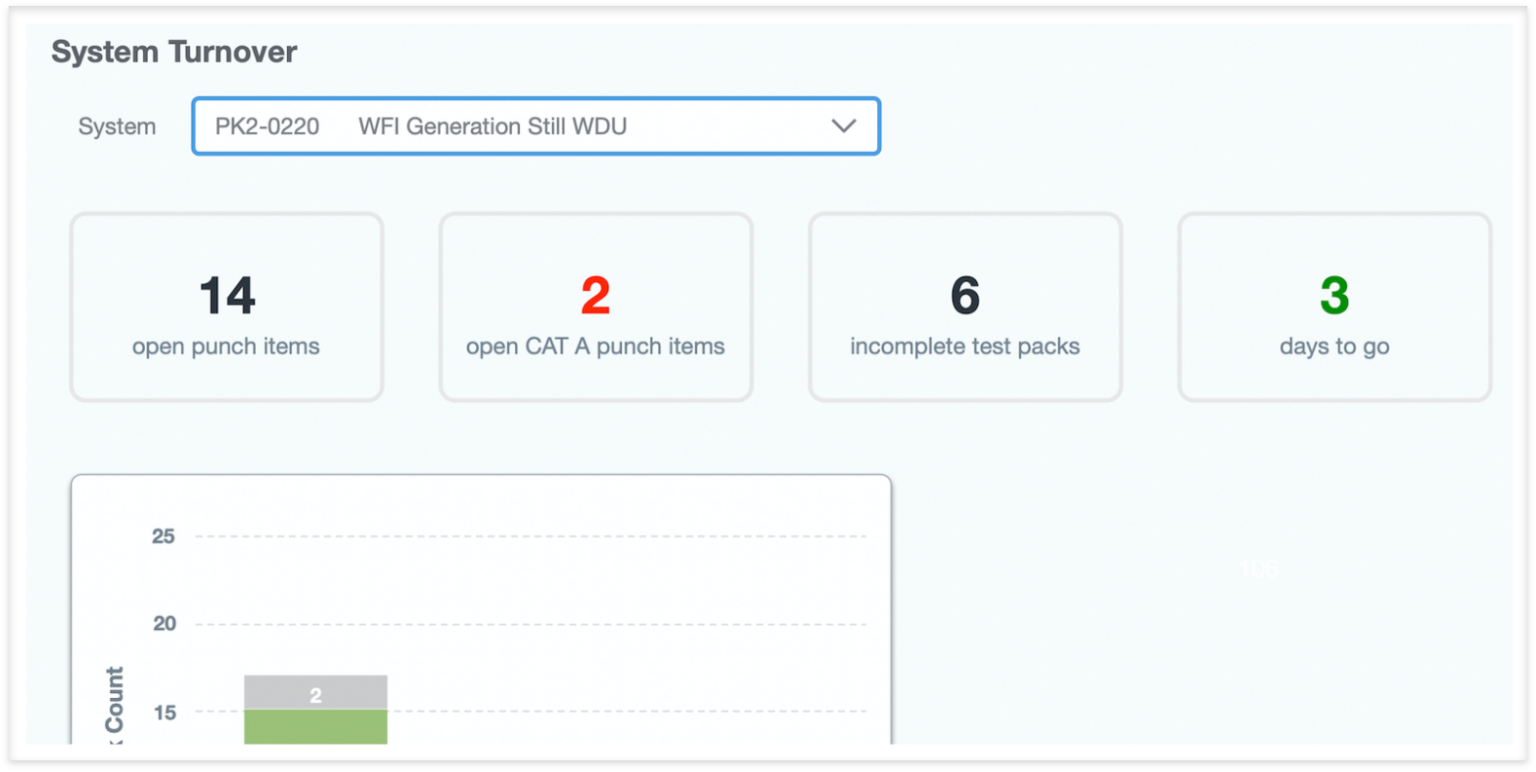Click the WFI Generation Still WDU system name
1536x772 pixels.
point(493,127)
